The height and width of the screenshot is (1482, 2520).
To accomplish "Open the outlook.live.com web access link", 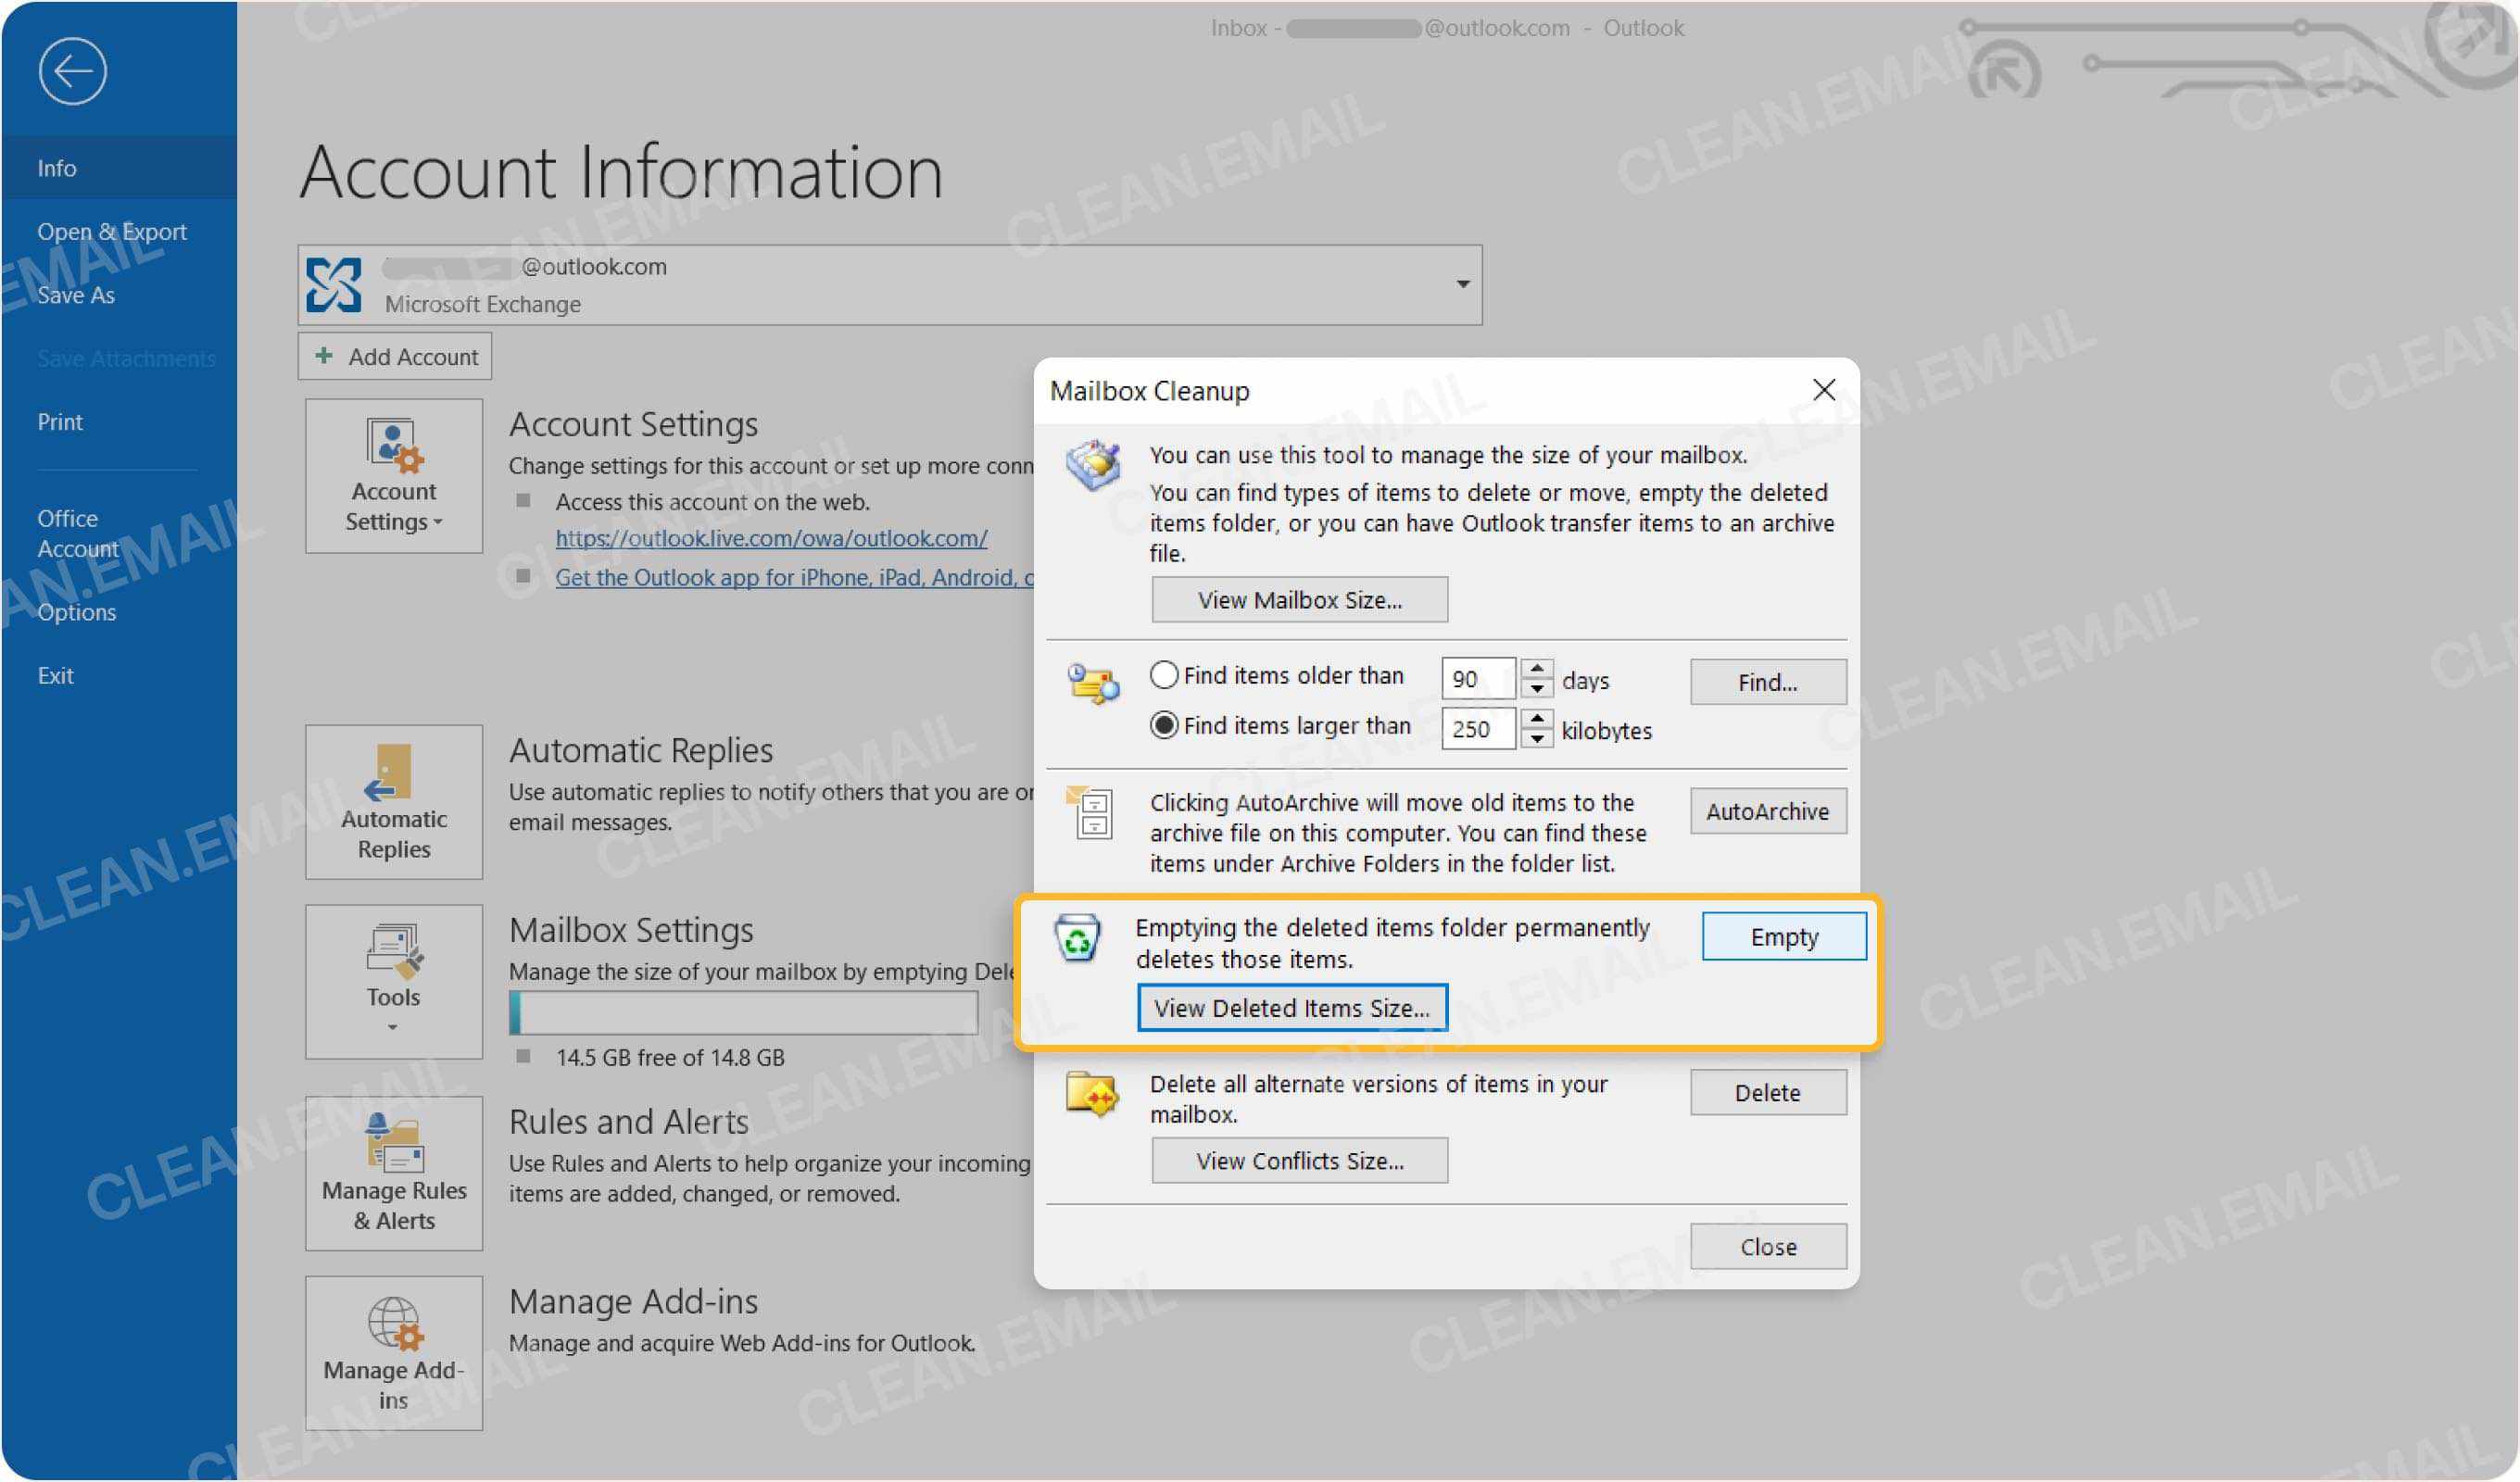I will (771, 538).
